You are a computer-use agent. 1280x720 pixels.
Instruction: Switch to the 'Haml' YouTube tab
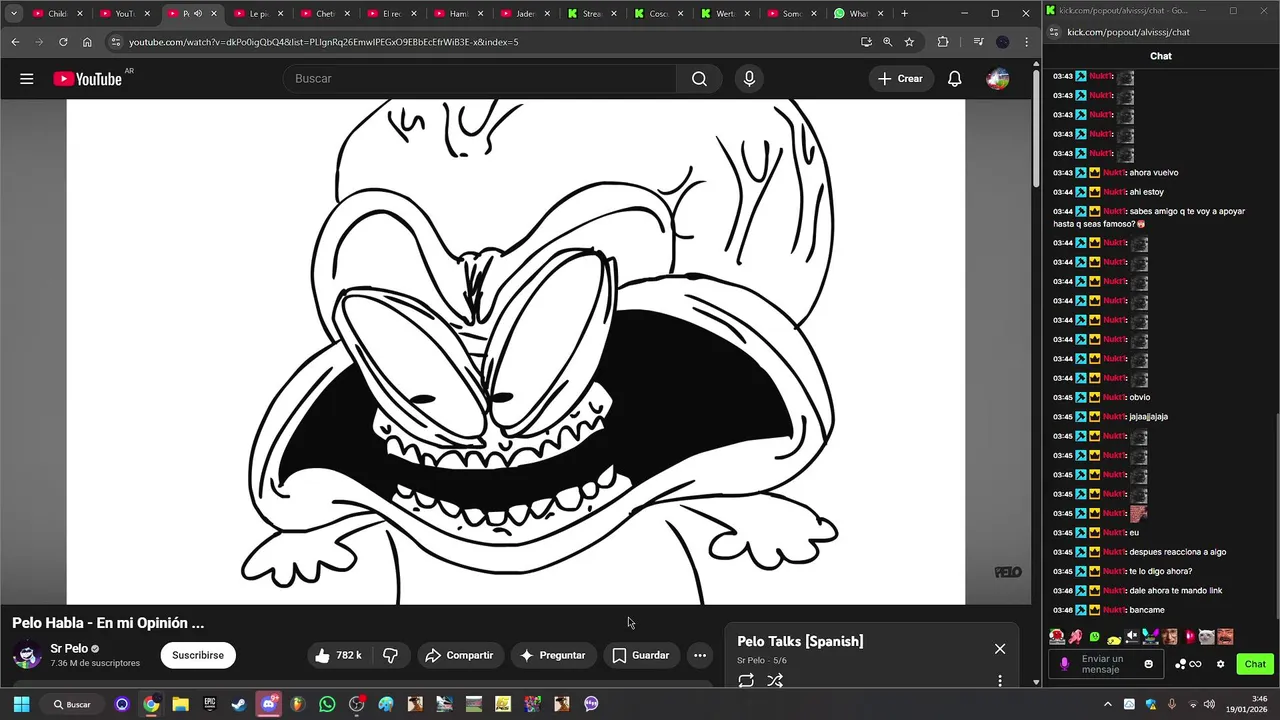coord(459,14)
